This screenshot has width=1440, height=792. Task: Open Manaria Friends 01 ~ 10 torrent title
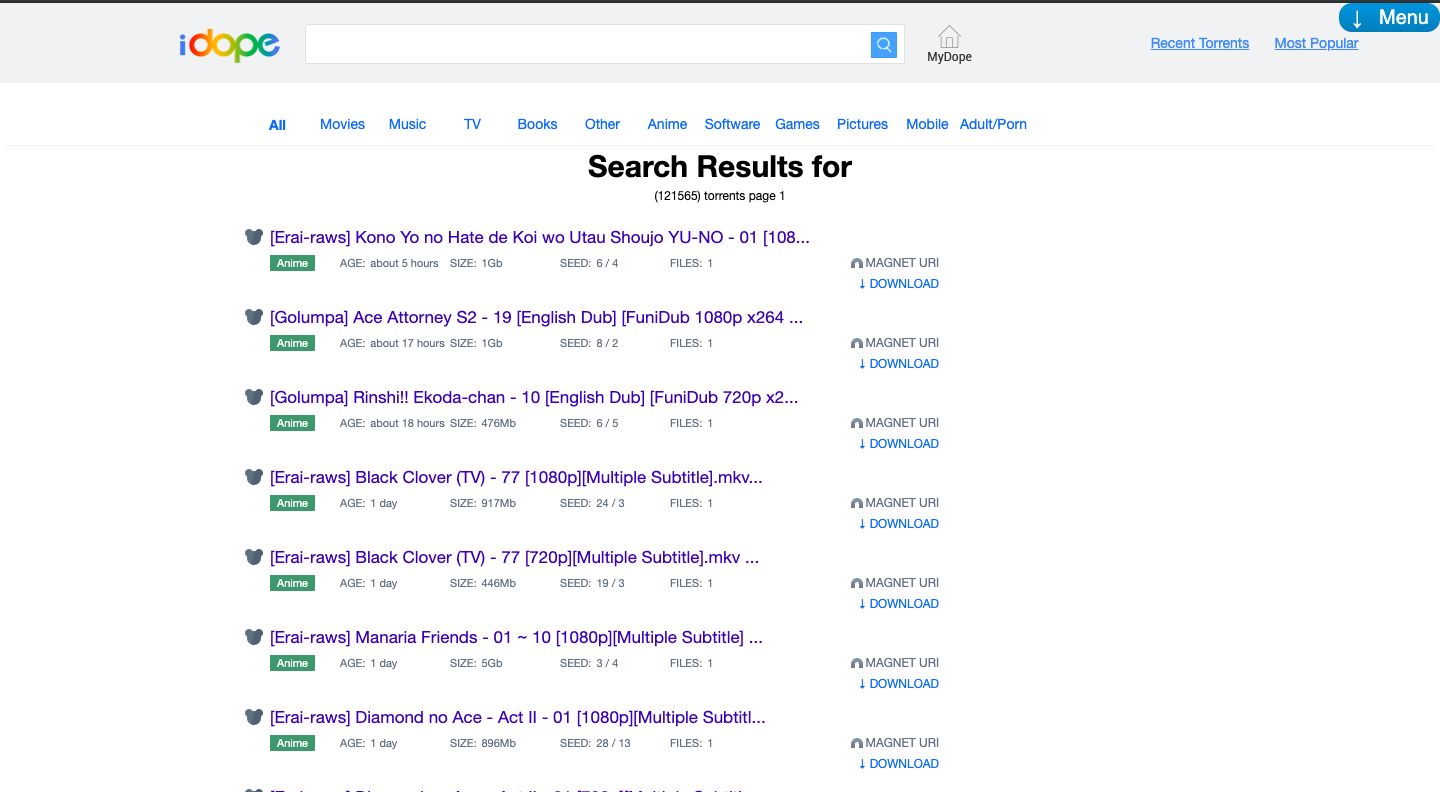point(516,637)
